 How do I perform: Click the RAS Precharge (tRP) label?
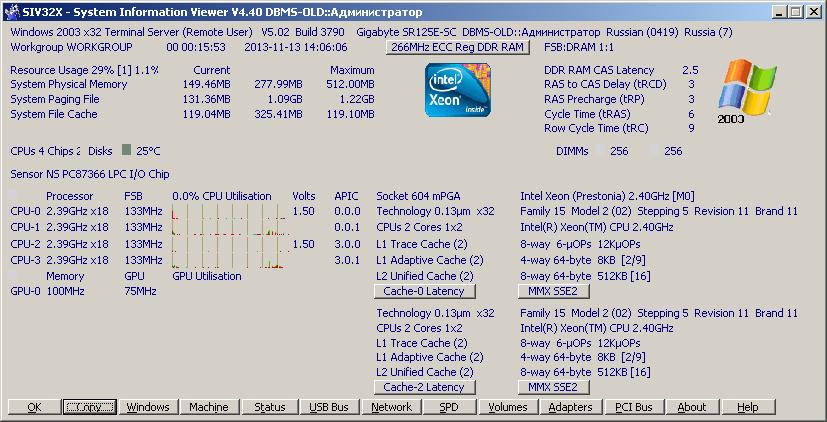(x=594, y=99)
